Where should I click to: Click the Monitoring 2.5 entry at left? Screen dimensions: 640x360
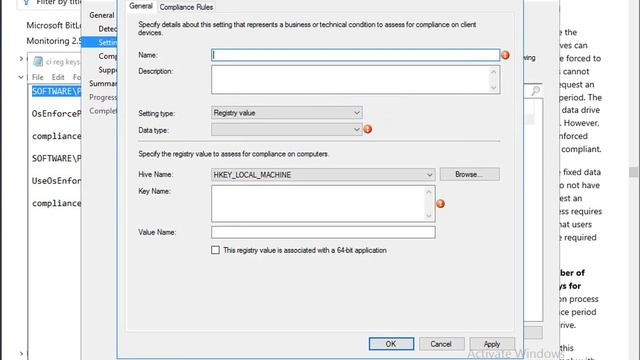54,41
